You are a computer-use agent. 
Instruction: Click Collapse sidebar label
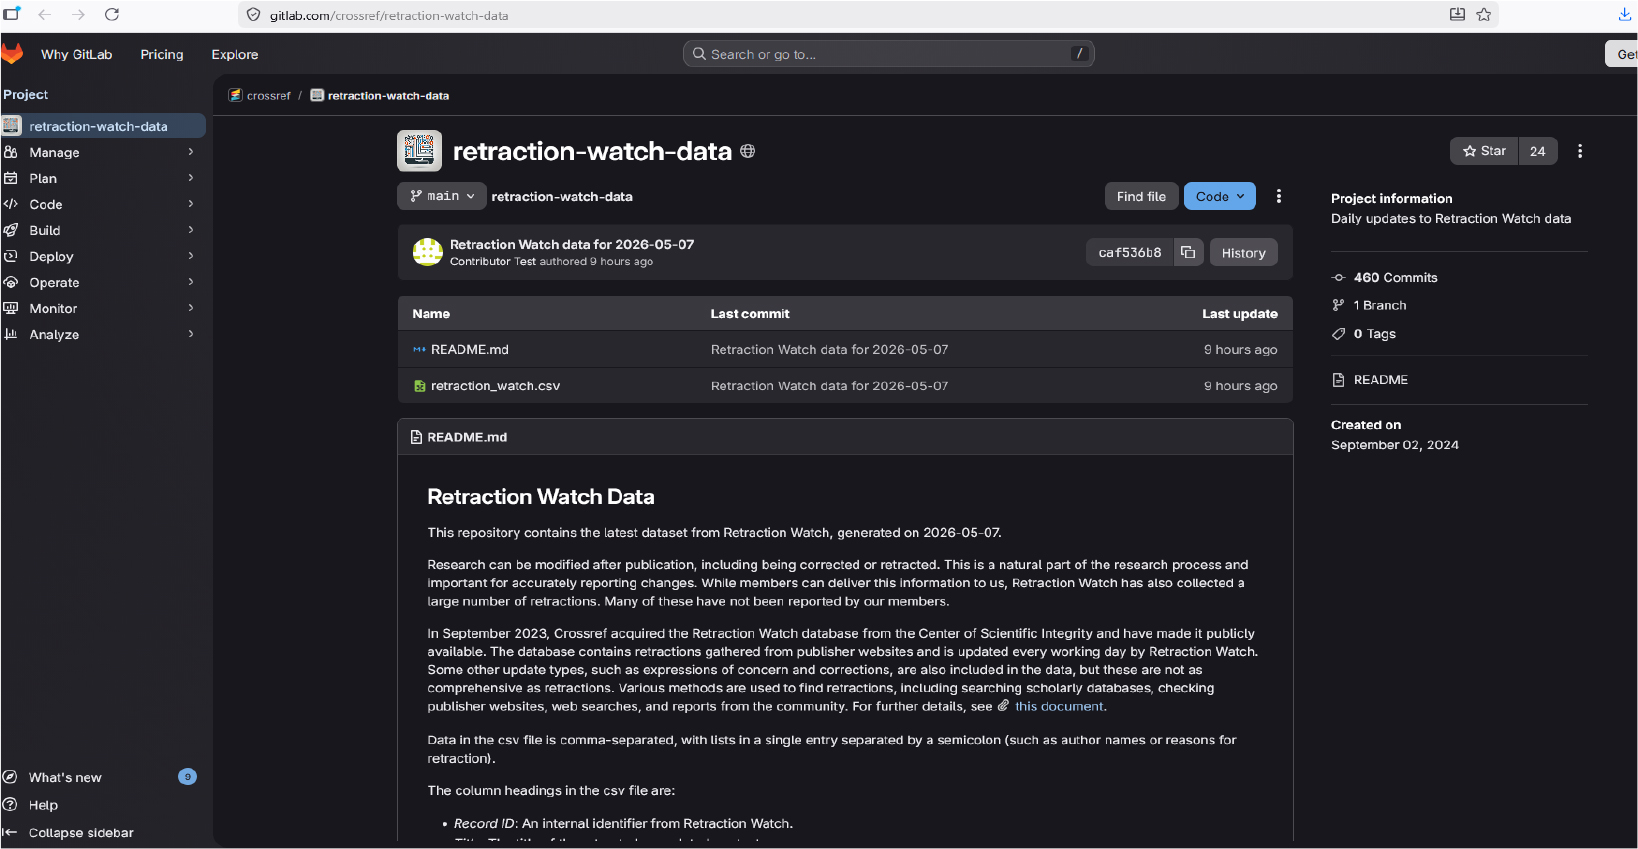[81, 832]
